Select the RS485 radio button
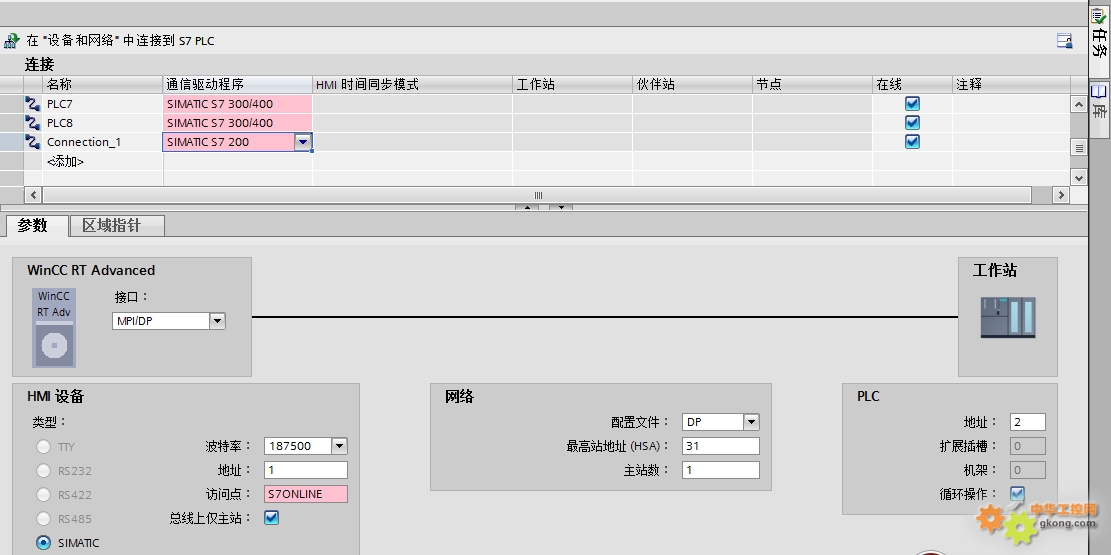Image resolution: width=1111 pixels, height=555 pixels. pos(44,519)
